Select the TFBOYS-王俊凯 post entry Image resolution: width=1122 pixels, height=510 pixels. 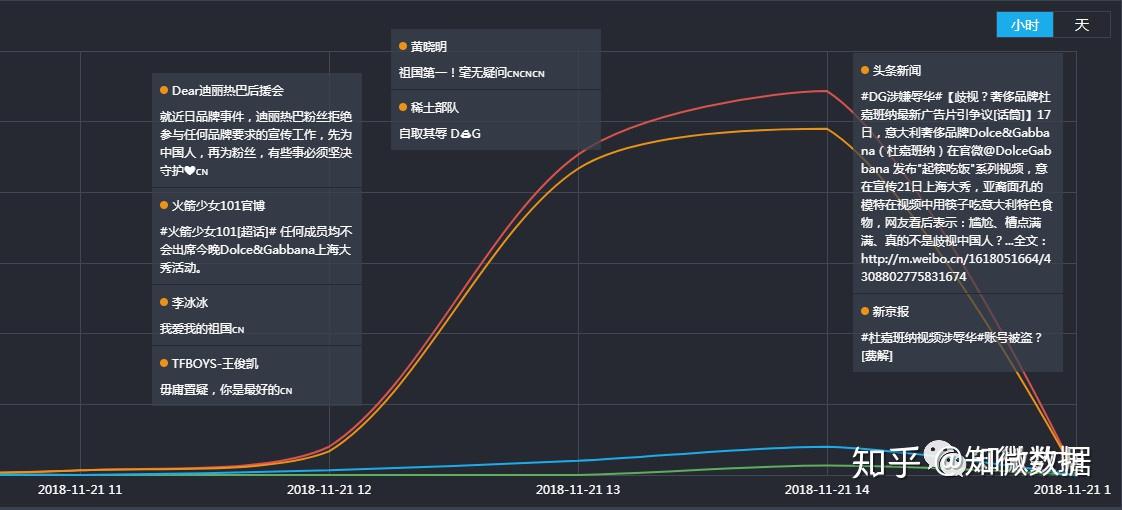pyautogui.click(x=257, y=376)
